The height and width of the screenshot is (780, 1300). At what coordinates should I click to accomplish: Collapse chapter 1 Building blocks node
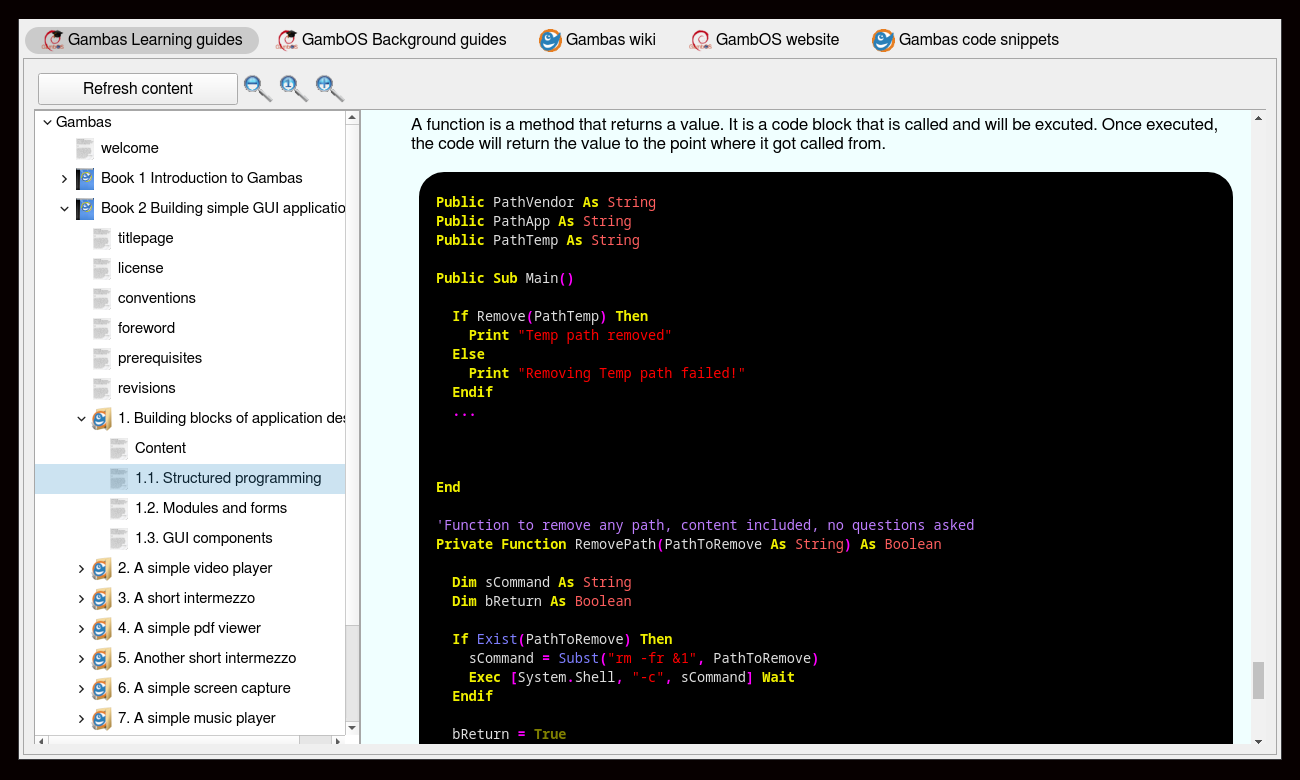[82, 418]
